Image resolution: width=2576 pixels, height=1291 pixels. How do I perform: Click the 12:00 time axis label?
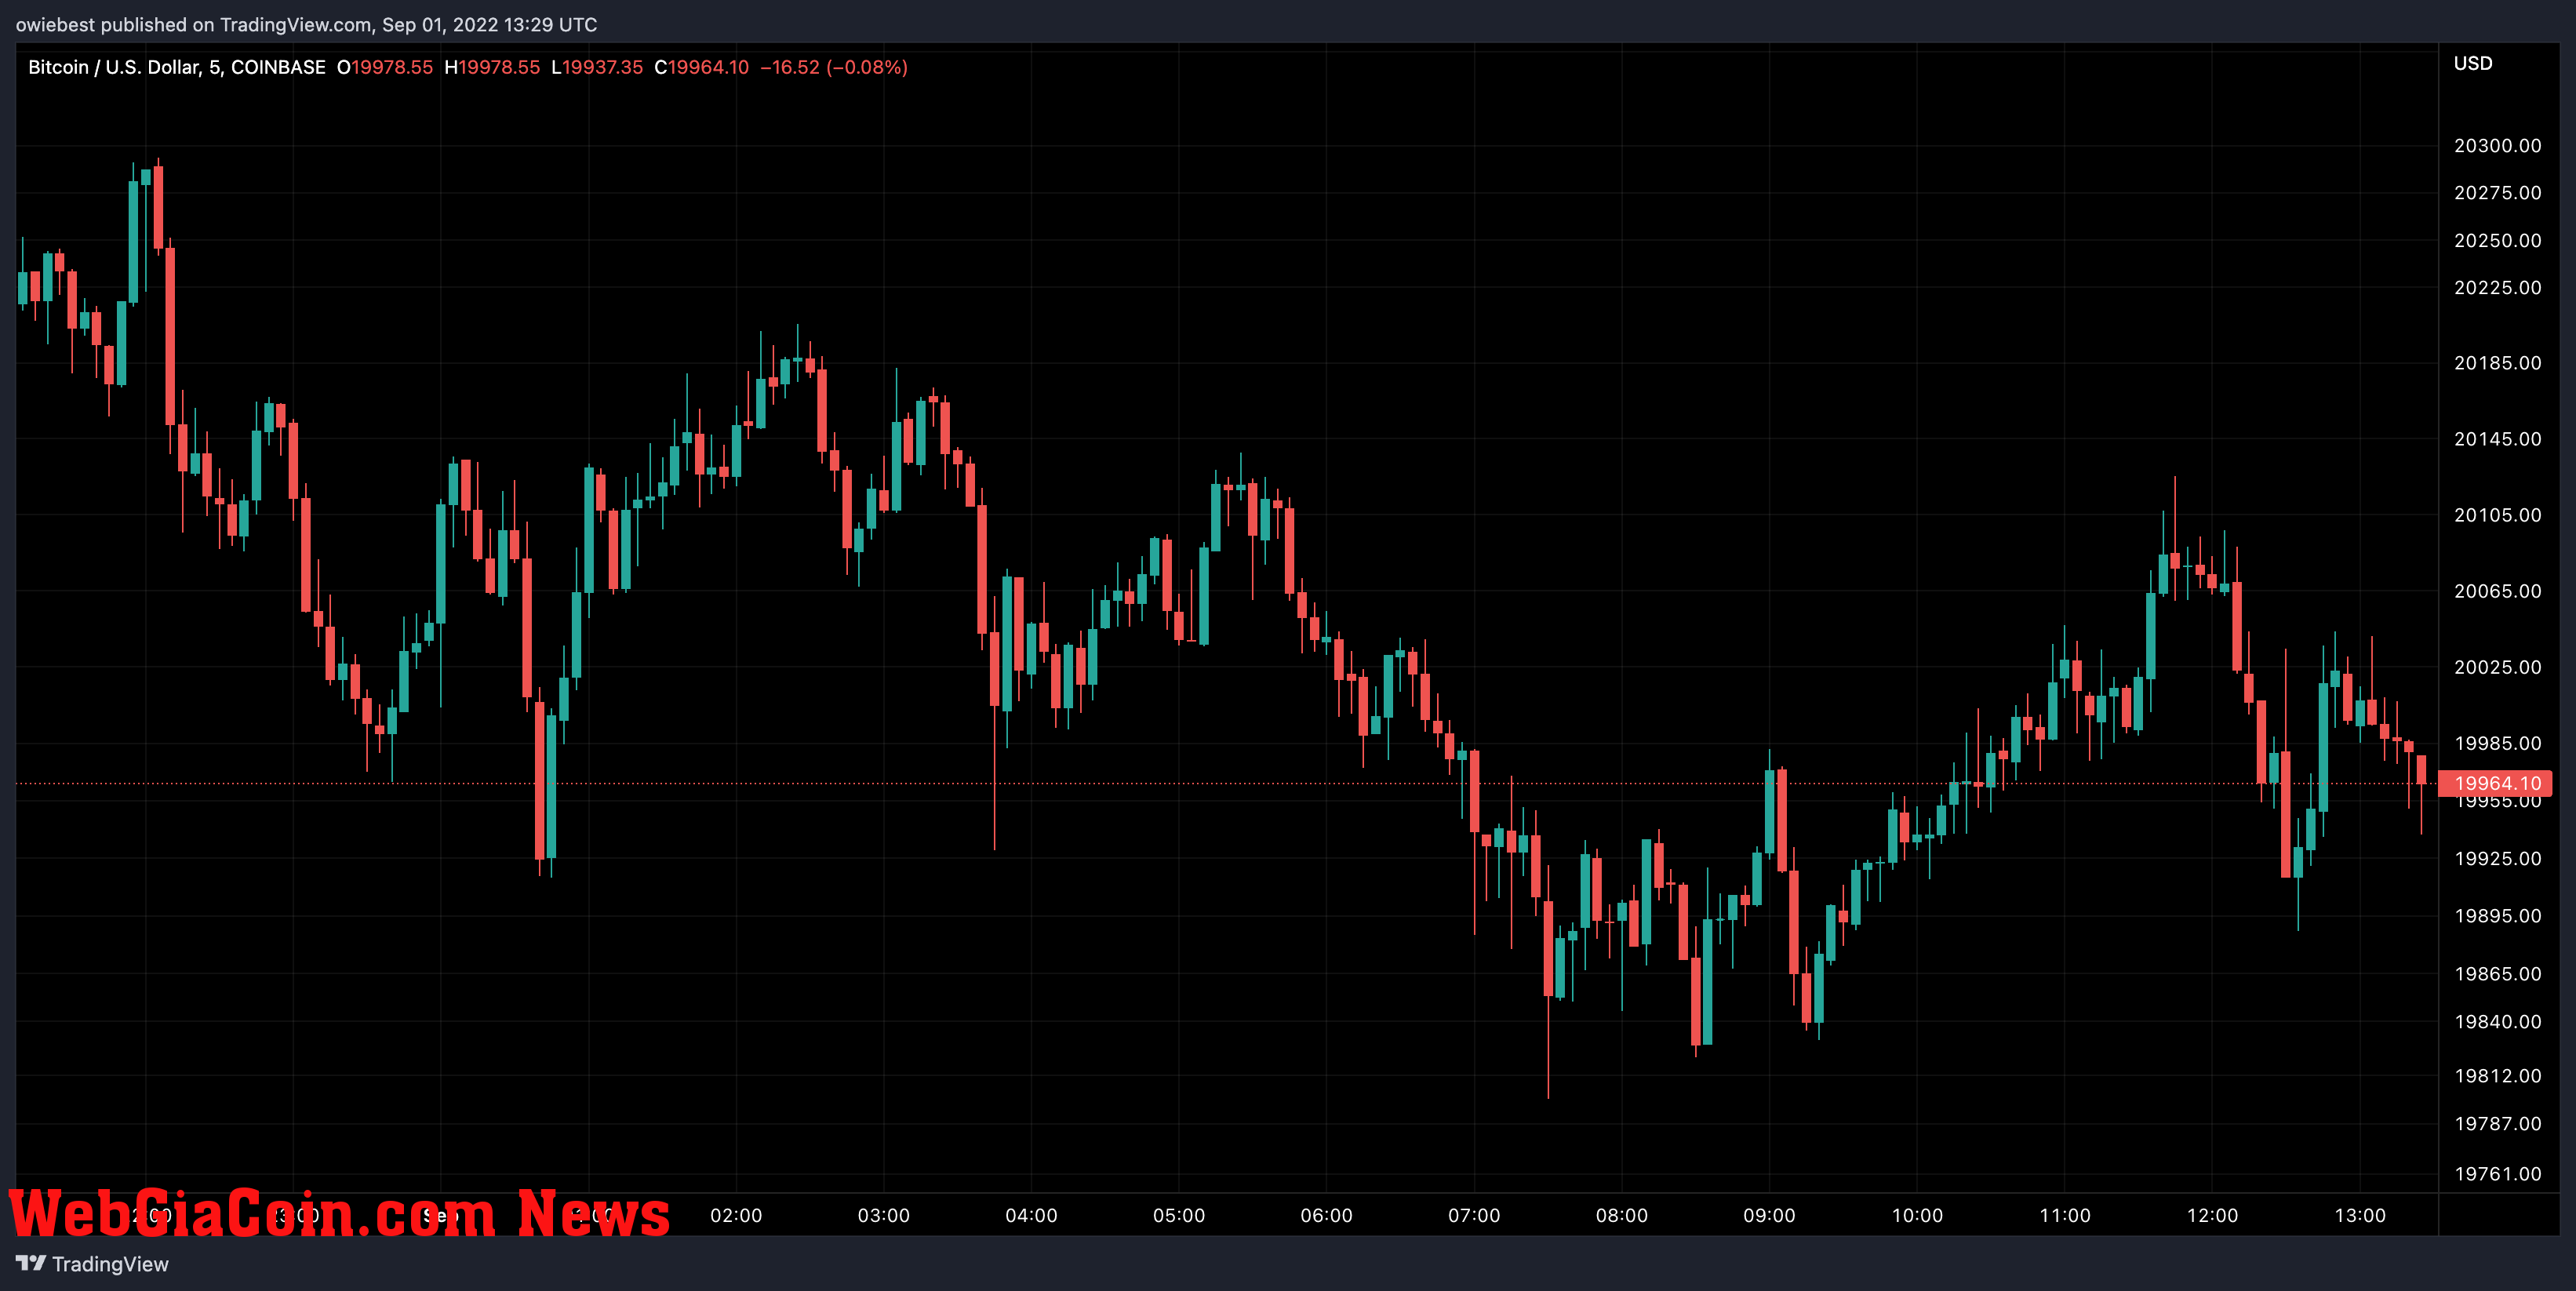tap(2212, 1216)
